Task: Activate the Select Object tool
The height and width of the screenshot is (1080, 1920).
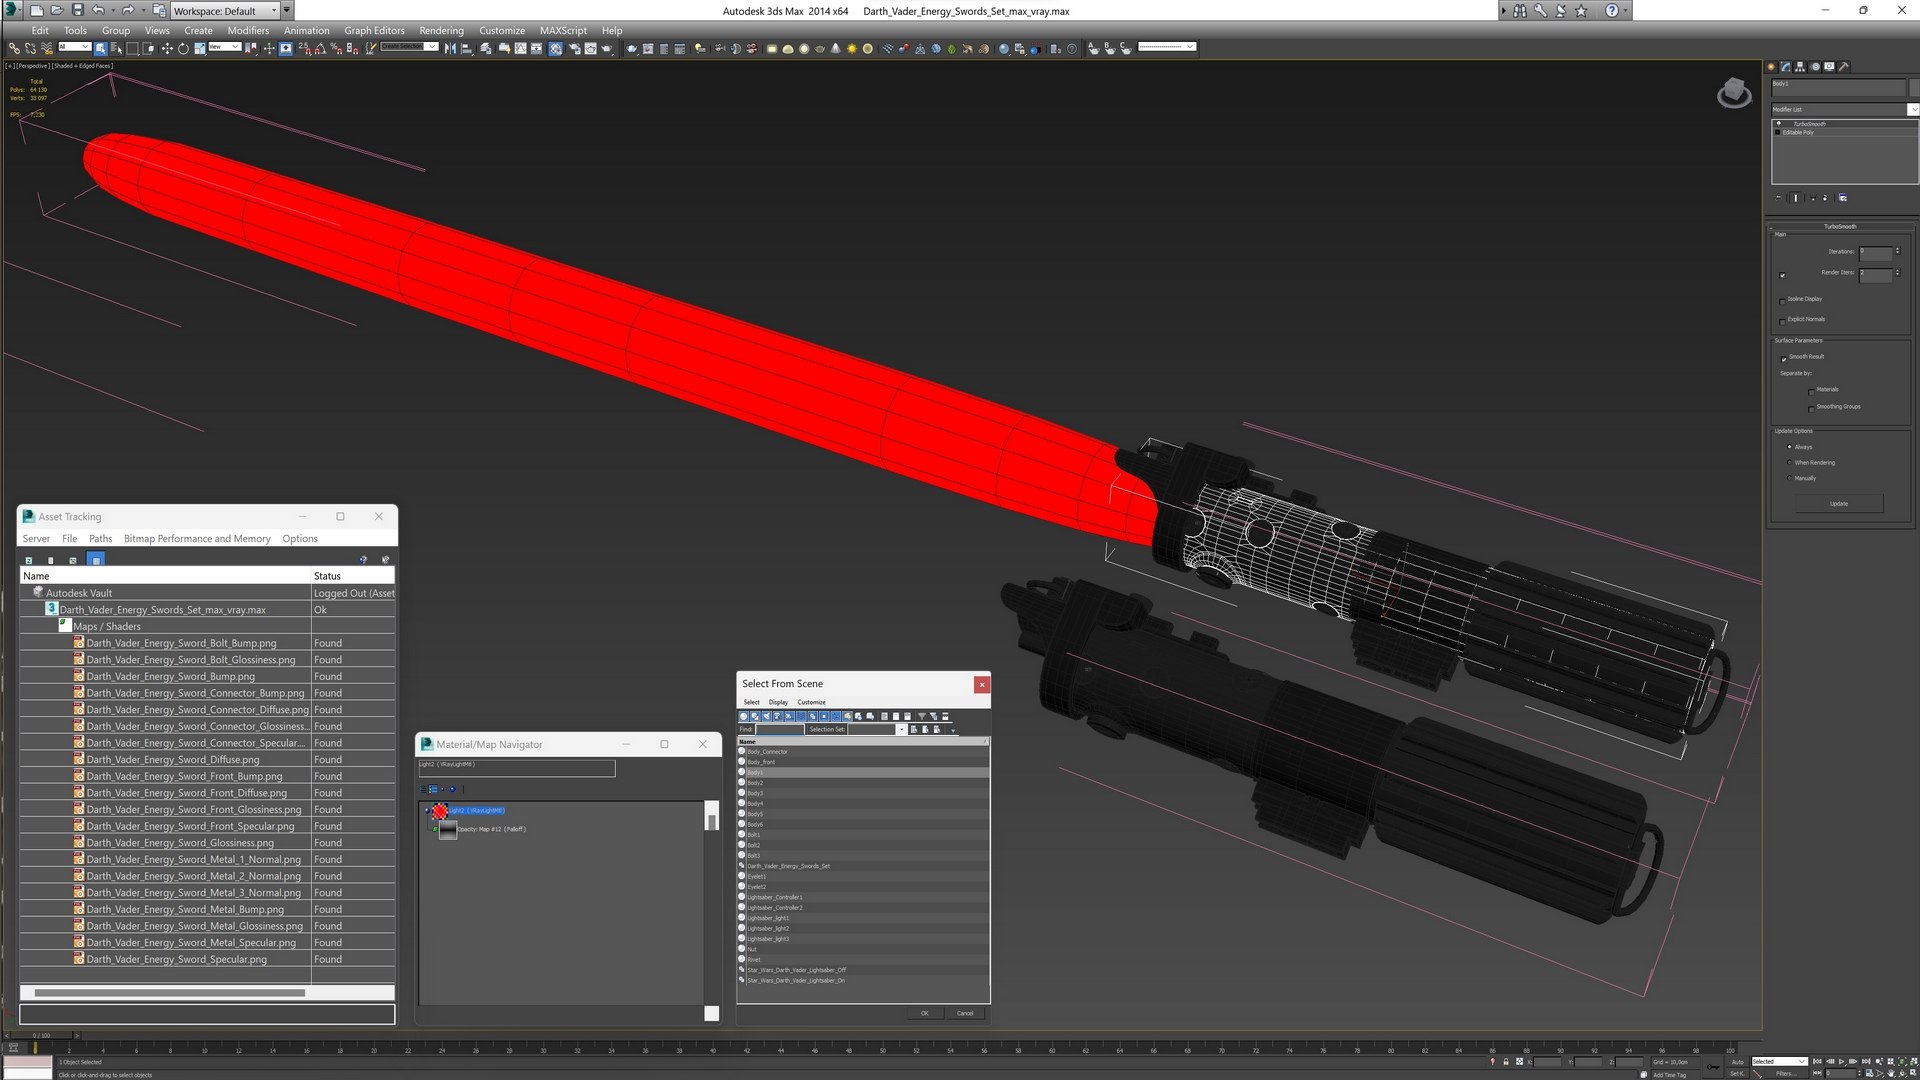Action: point(101,48)
